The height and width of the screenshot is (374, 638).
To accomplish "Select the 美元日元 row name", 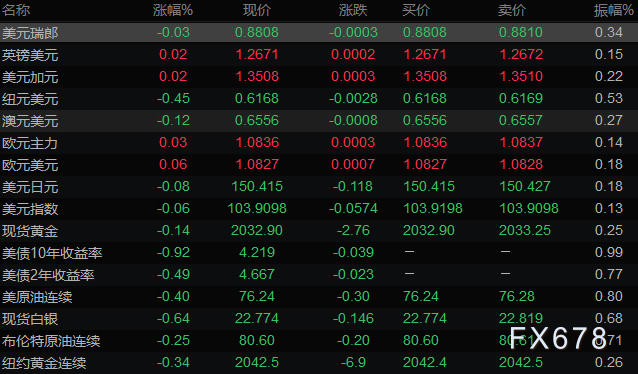I will click(31, 187).
